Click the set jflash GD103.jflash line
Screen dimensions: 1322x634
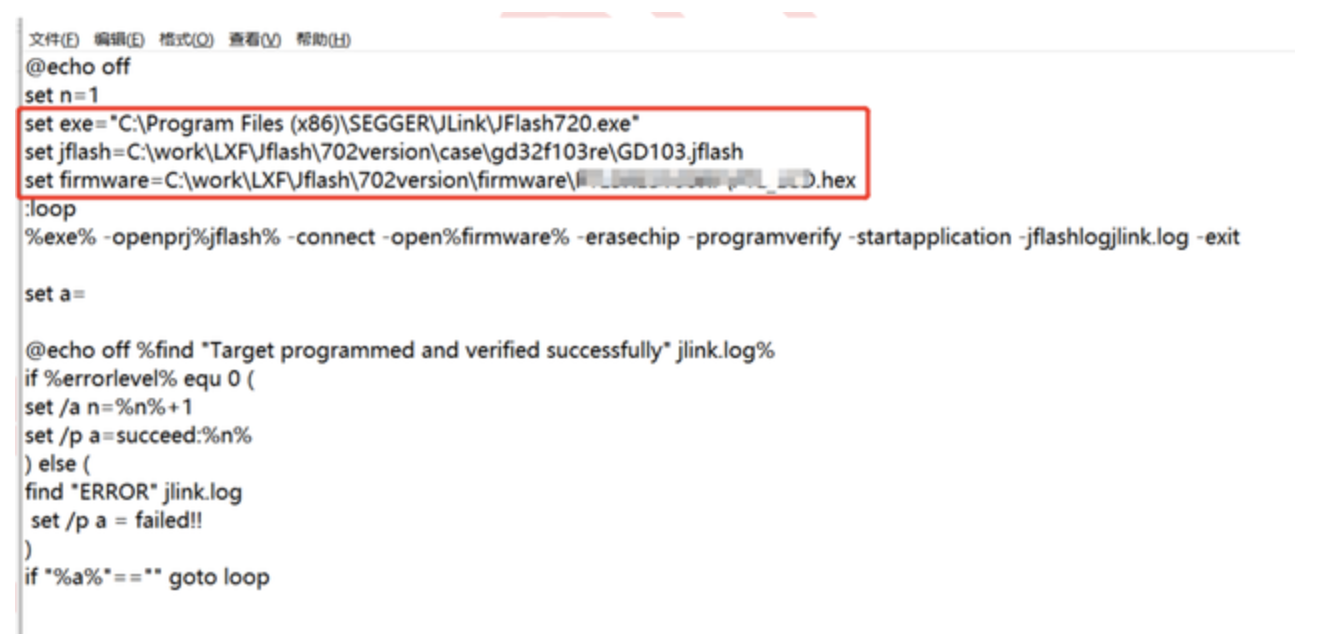coord(385,152)
